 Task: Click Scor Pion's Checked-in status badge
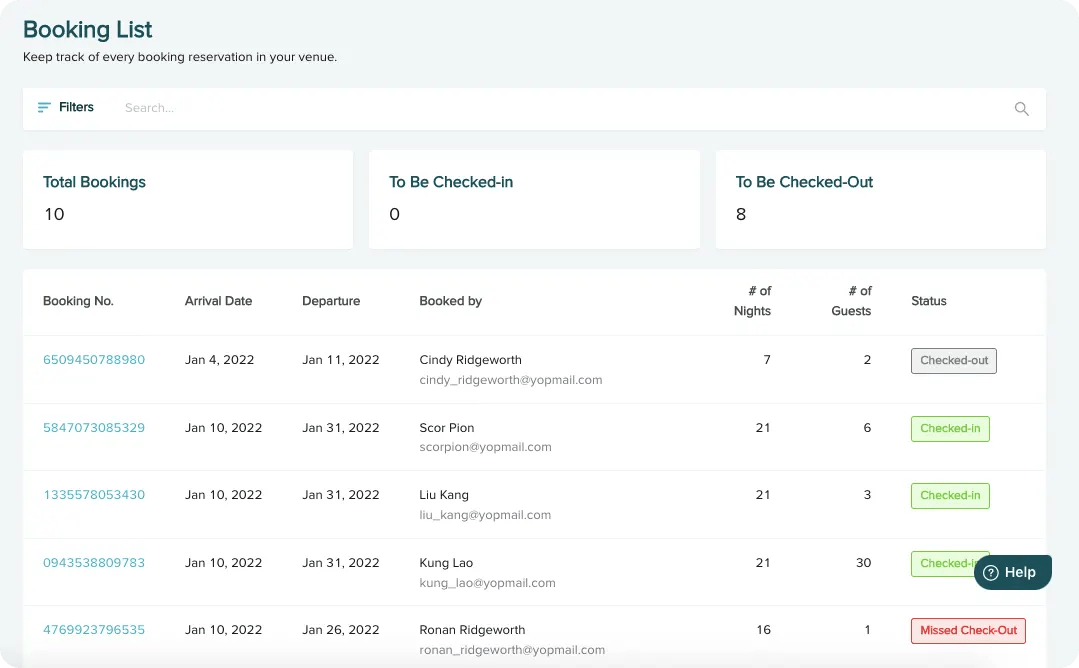pyautogui.click(x=949, y=429)
